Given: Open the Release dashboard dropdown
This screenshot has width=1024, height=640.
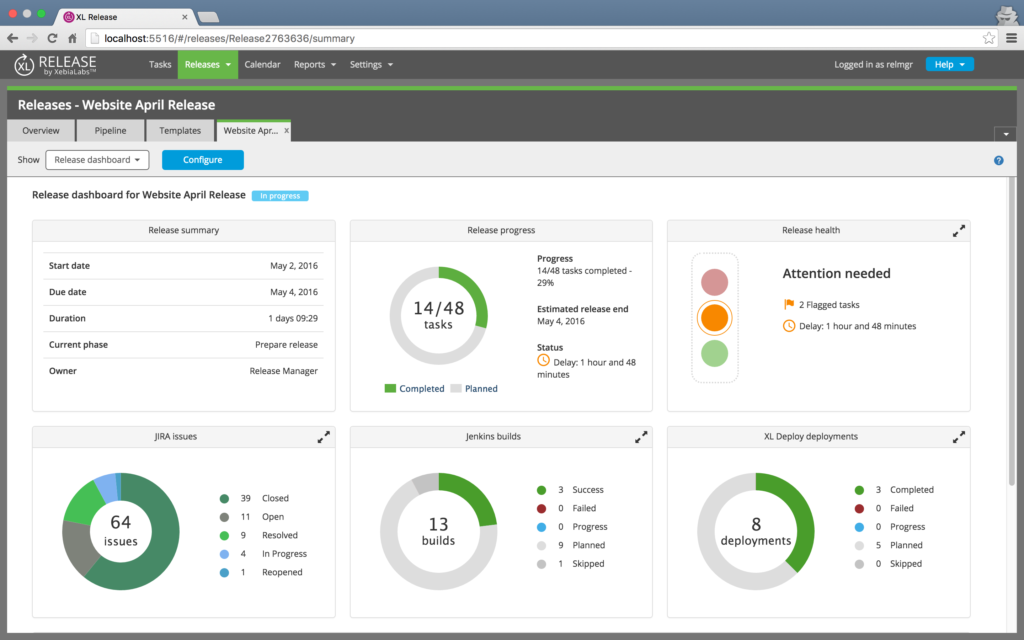Looking at the screenshot, I should 97,160.
